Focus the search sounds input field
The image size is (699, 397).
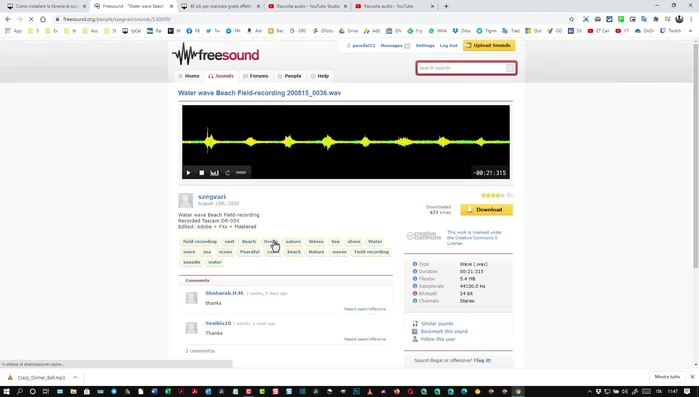tap(461, 68)
